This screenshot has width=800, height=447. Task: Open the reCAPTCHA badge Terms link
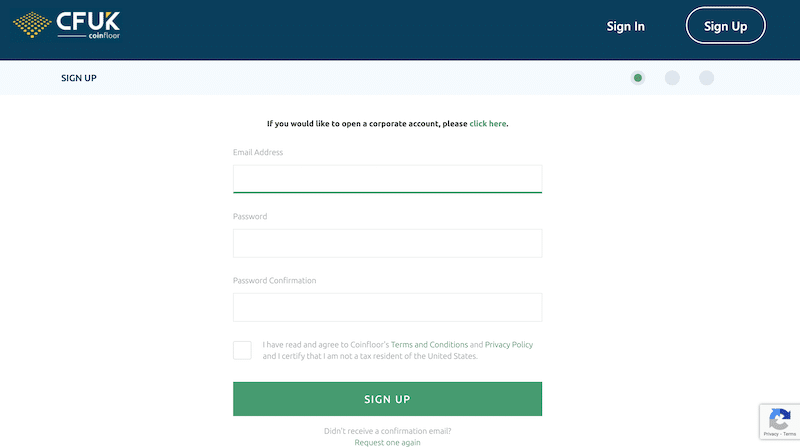(790, 434)
